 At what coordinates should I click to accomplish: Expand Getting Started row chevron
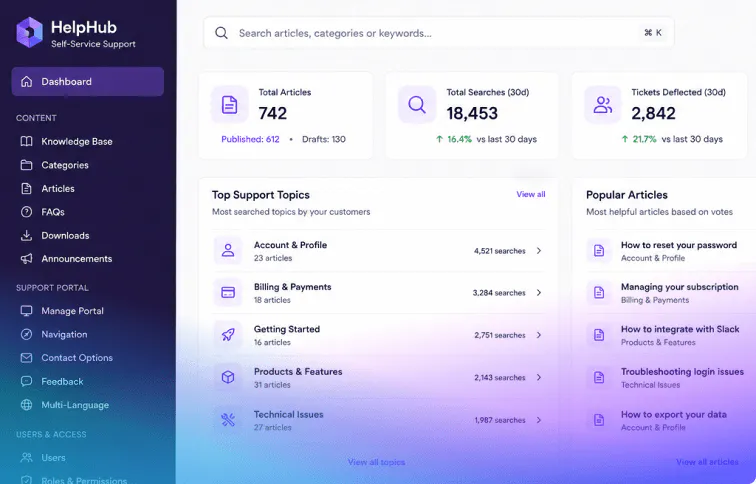[539, 335]
